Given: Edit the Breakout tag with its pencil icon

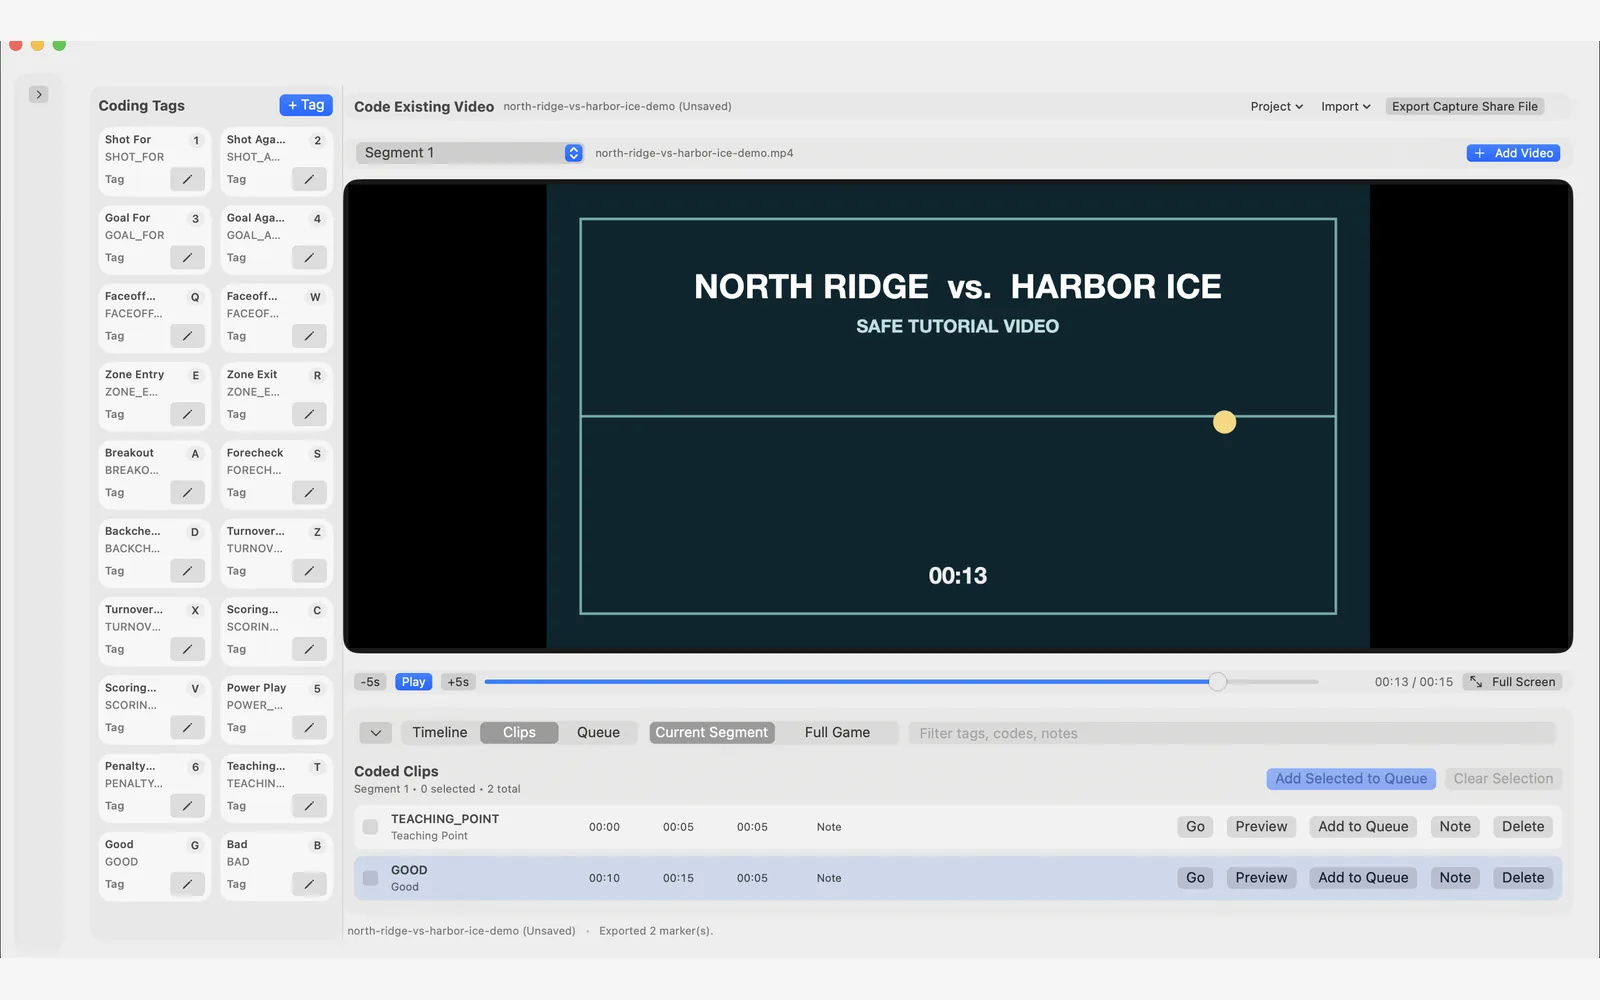Looking at the screenshot, I should (x=187, y=493).
